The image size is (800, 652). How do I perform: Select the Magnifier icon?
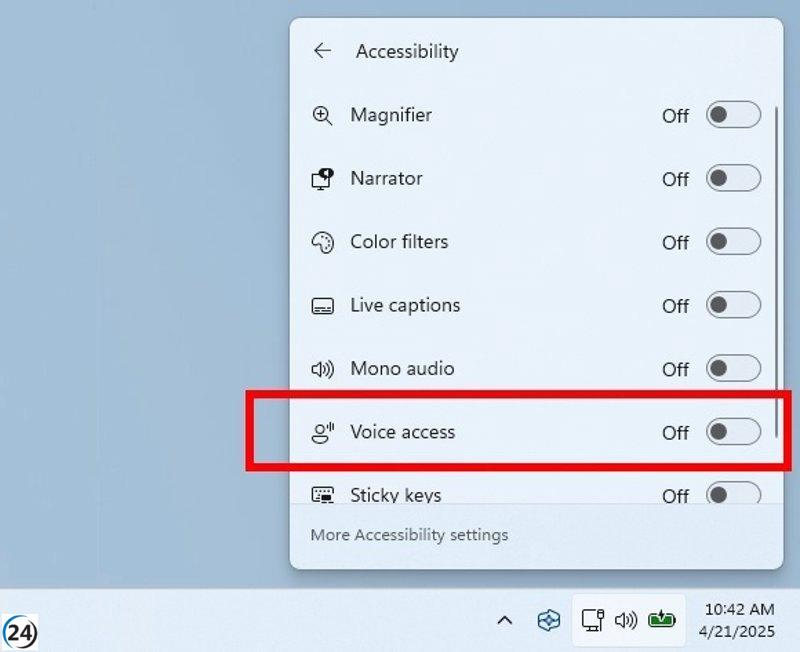[321, 116]
